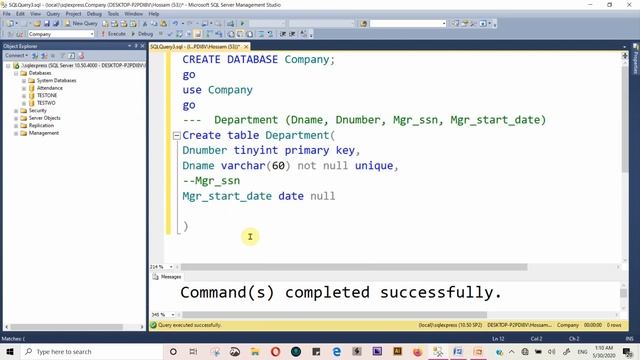Collapse the Create table code block

[176, 136]
